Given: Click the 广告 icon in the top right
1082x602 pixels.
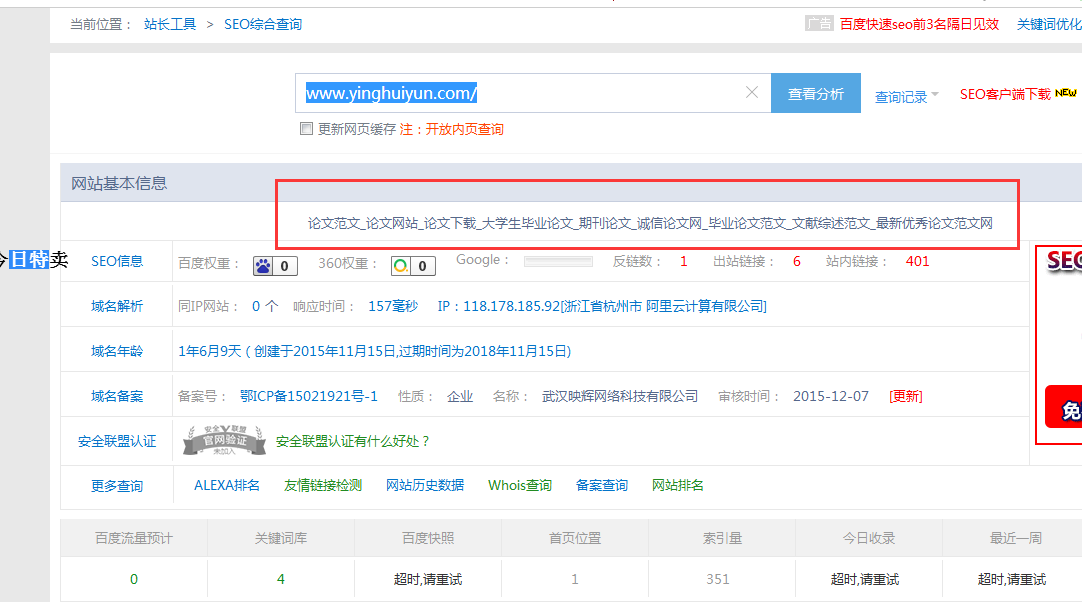Looking at the screenshot, I should [819, 22].
